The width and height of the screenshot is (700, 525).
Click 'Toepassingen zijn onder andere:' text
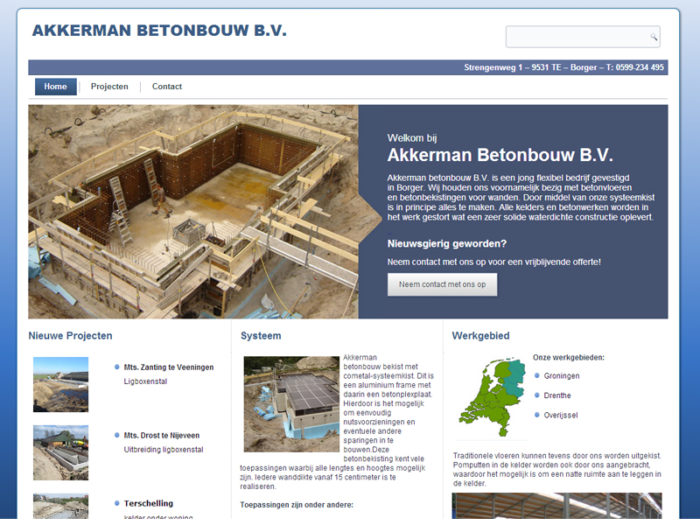tap(297, 505)
